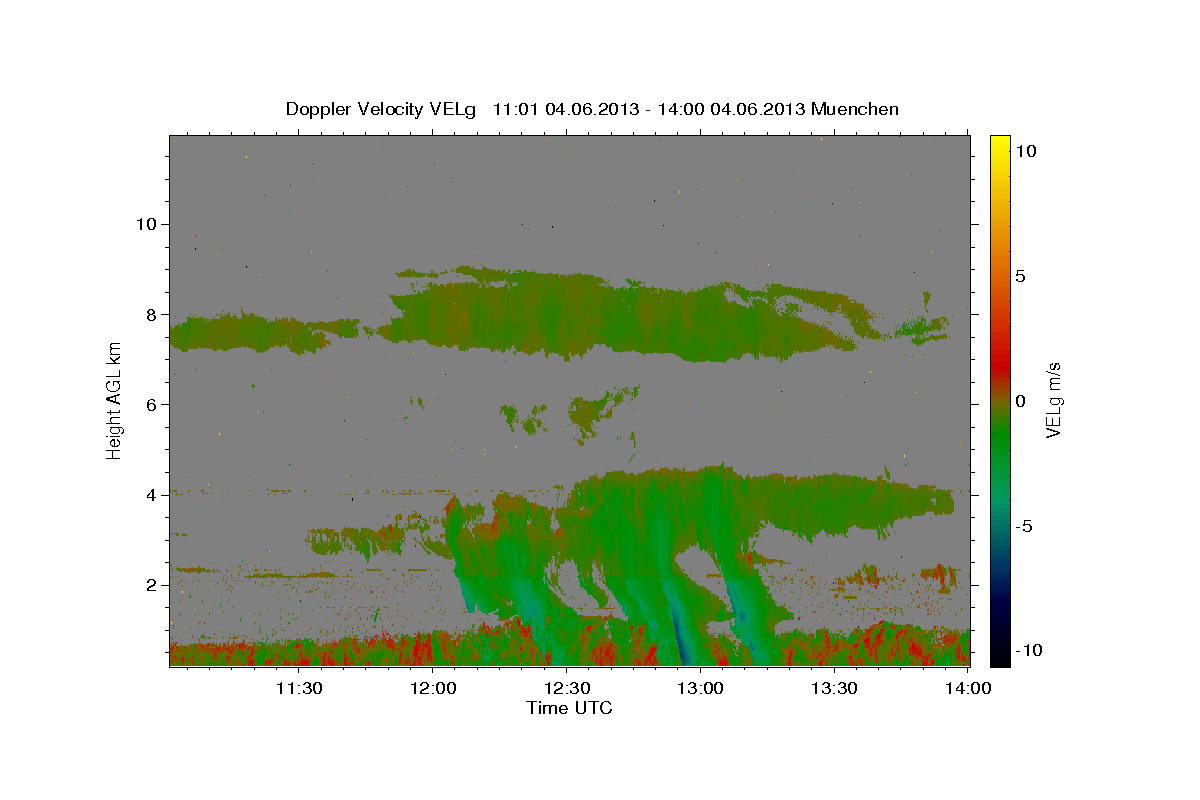Click the colorbar tick label 10
1200x800 pixels.
point(1025,151)
